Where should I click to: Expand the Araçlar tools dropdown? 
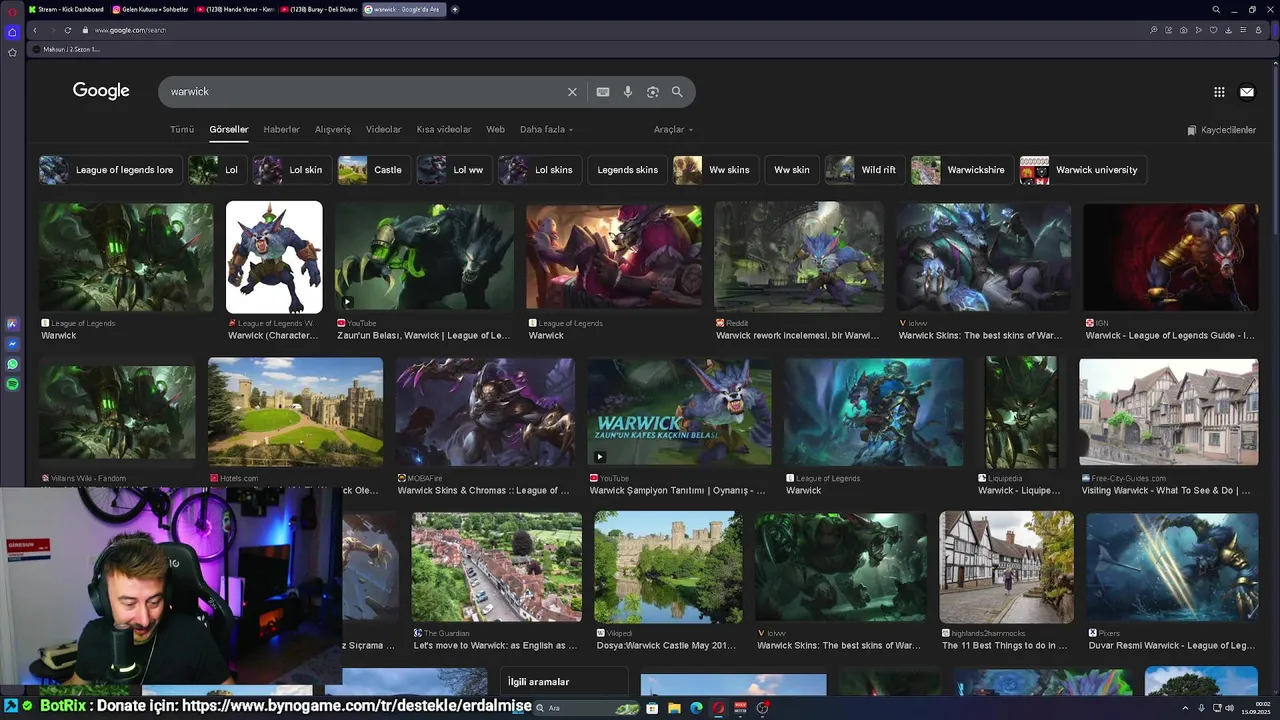(x=673, y=129)
